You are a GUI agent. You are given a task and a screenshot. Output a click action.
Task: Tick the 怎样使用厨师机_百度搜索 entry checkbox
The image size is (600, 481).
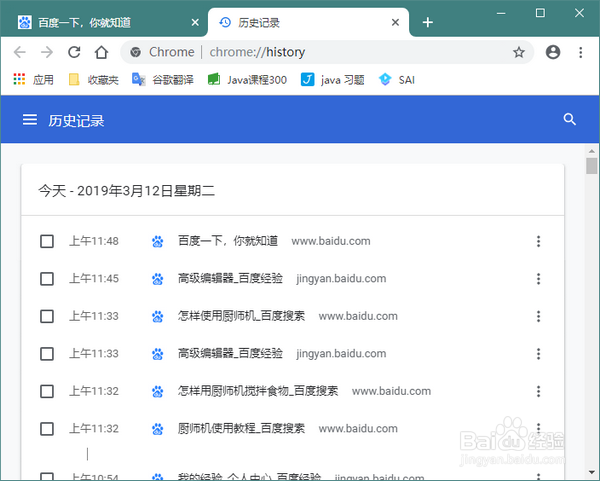(47, 316)
